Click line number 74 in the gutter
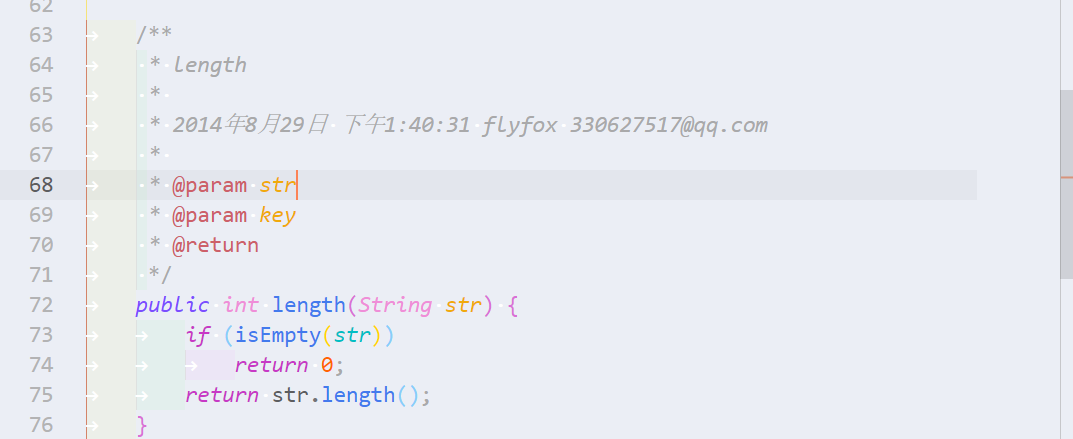Screen dimensions: 1073x439 tap(41, 365)
